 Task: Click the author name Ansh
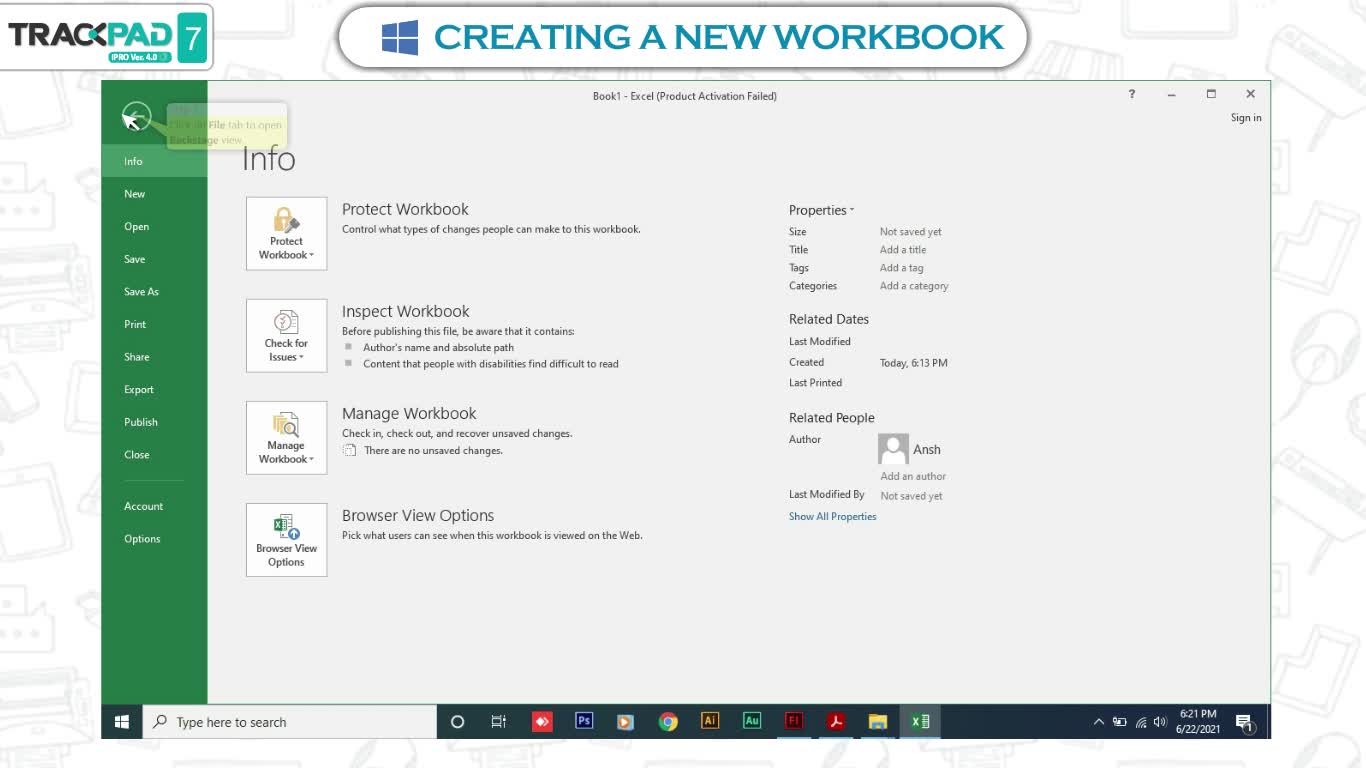click(926, 449)
